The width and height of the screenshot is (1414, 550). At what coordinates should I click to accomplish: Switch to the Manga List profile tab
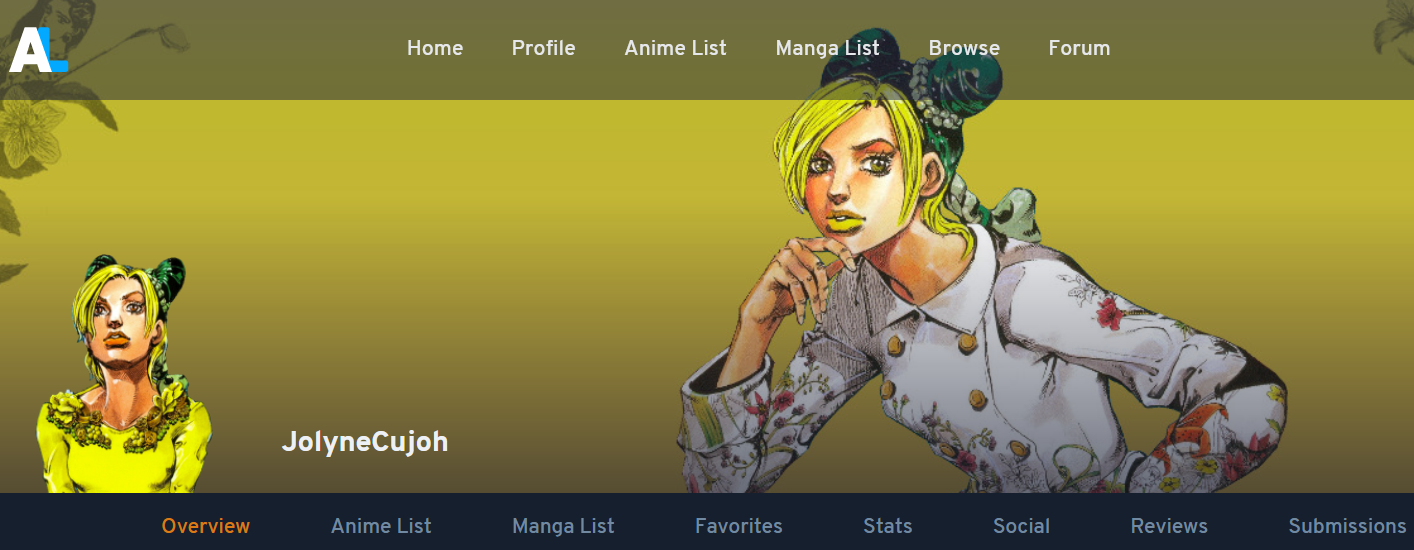[563, 526]
